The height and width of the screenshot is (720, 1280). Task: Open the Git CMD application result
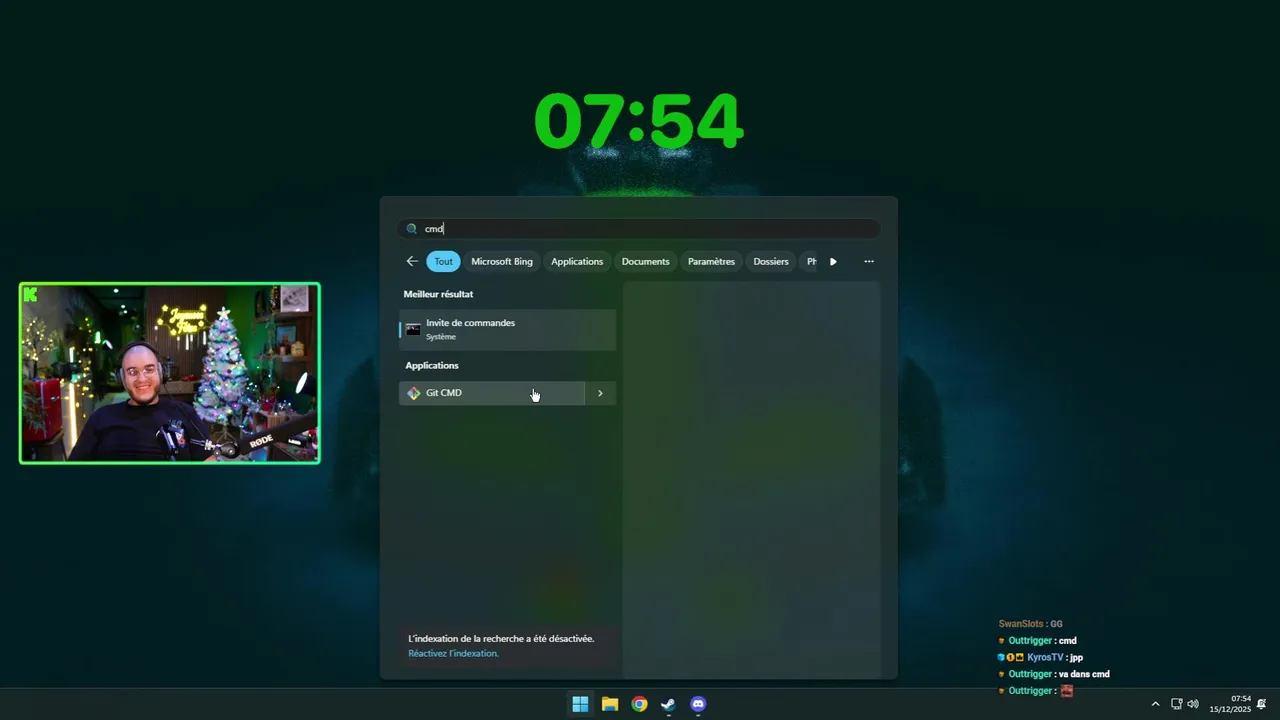coord(491,393)
